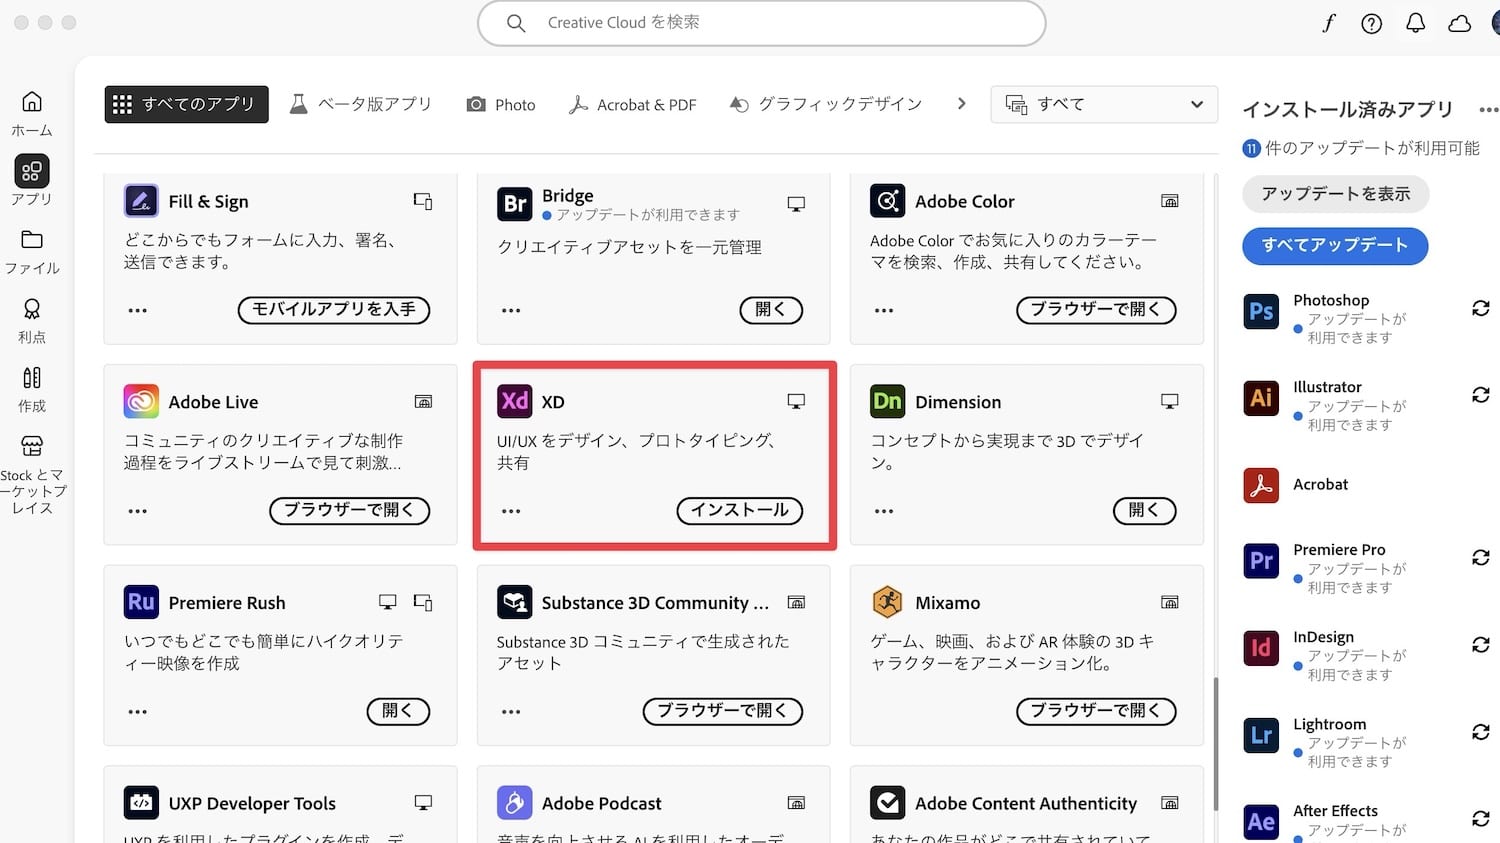Screen dimensions: 1500x843
Task: Open the すべて filter dropdown
Action: pyautogui.click(x=1103, y=103)
